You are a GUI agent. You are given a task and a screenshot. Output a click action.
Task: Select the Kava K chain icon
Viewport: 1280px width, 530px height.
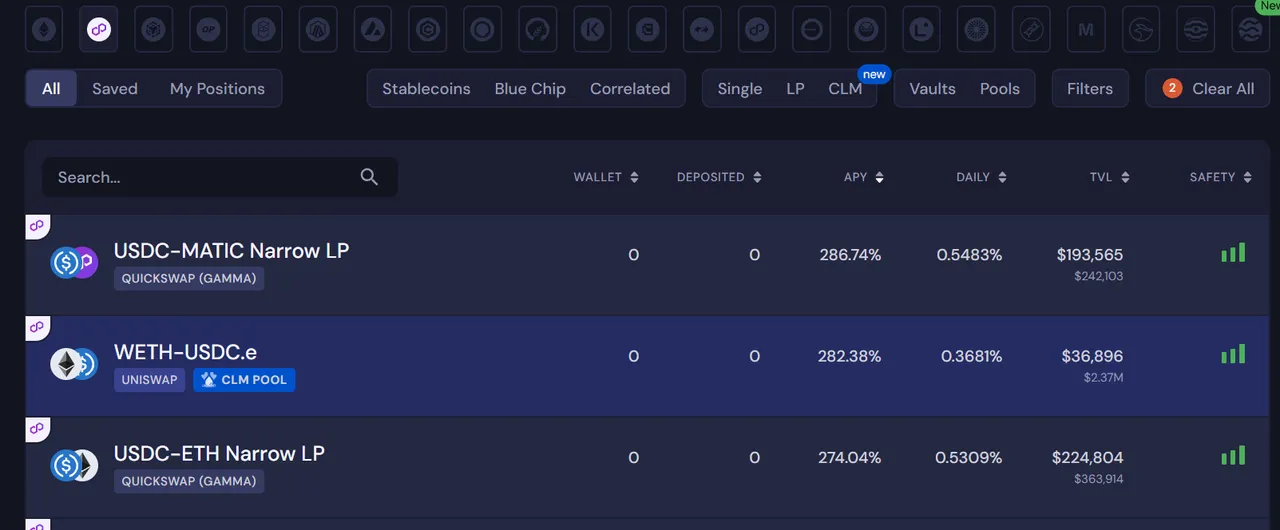[592, 30]
